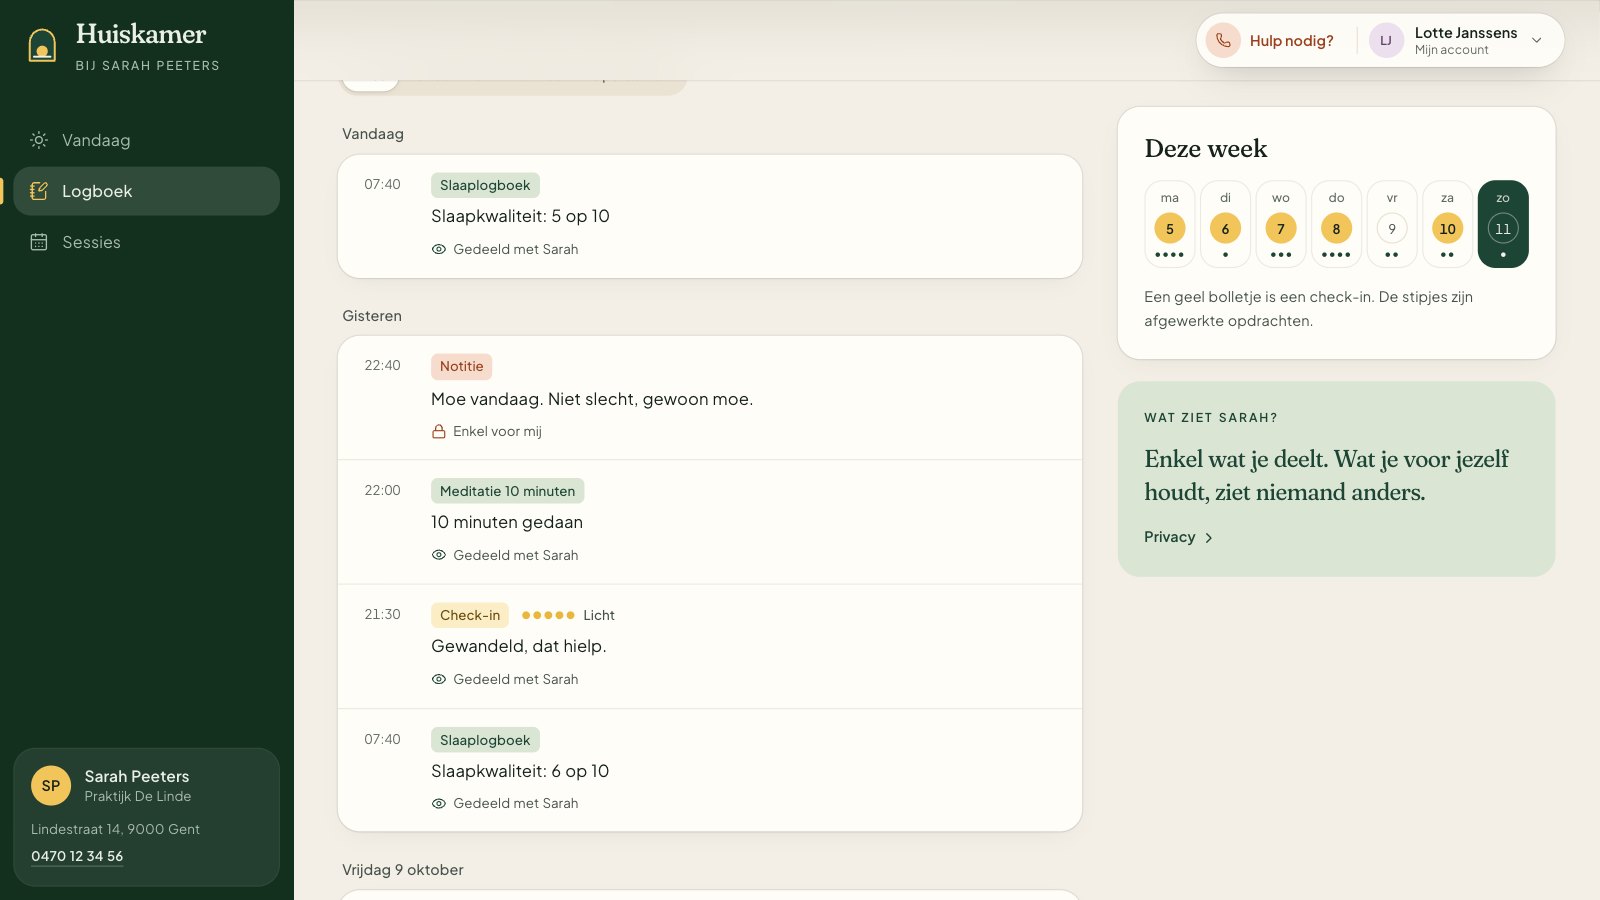Expand the Lotte Janssens account menu
1600x900 pixels.
(x=1537, y=40)
